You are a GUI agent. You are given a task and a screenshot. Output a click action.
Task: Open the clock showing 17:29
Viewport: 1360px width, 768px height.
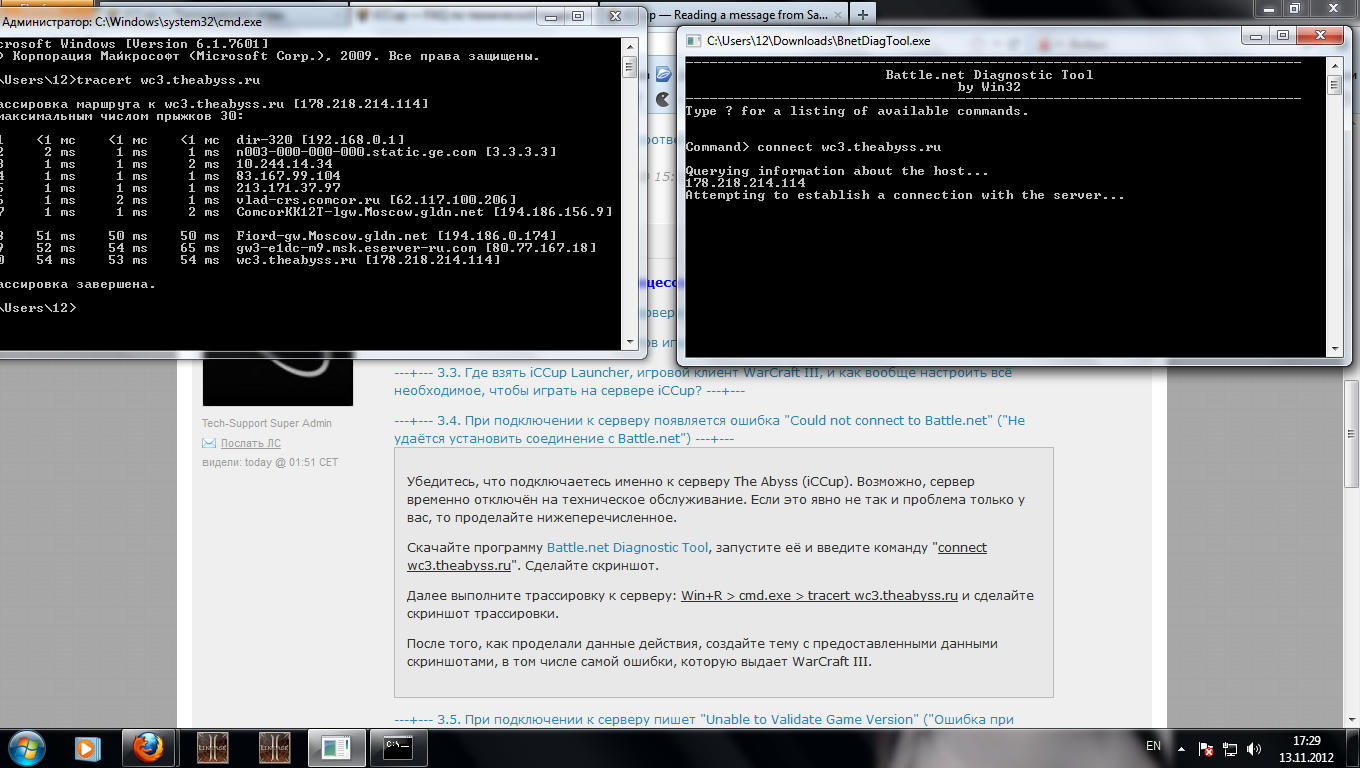pyautogui.click(x=1307, y=748)
